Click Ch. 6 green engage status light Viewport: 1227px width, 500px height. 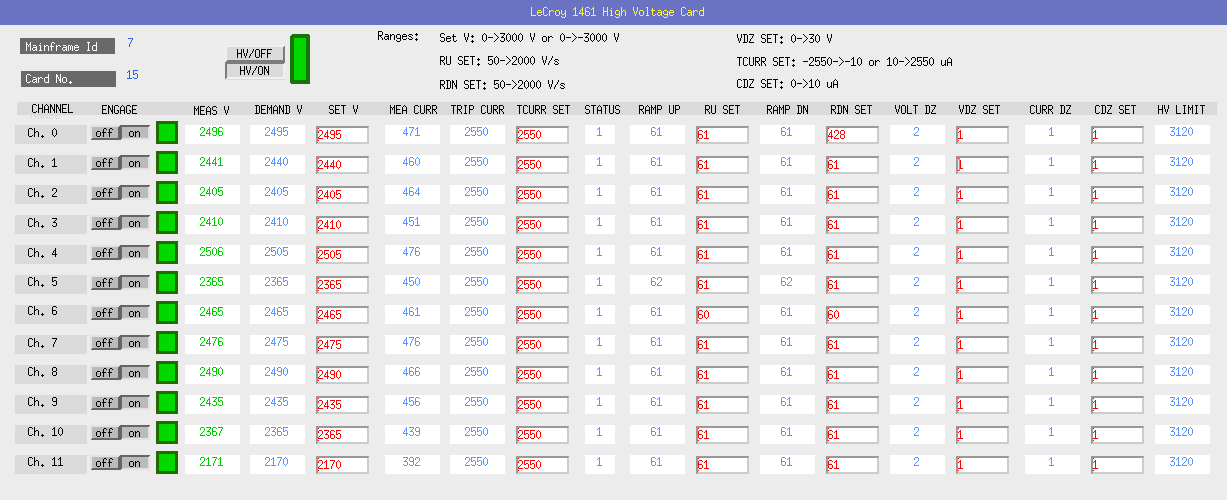click(x=167, y=313)
